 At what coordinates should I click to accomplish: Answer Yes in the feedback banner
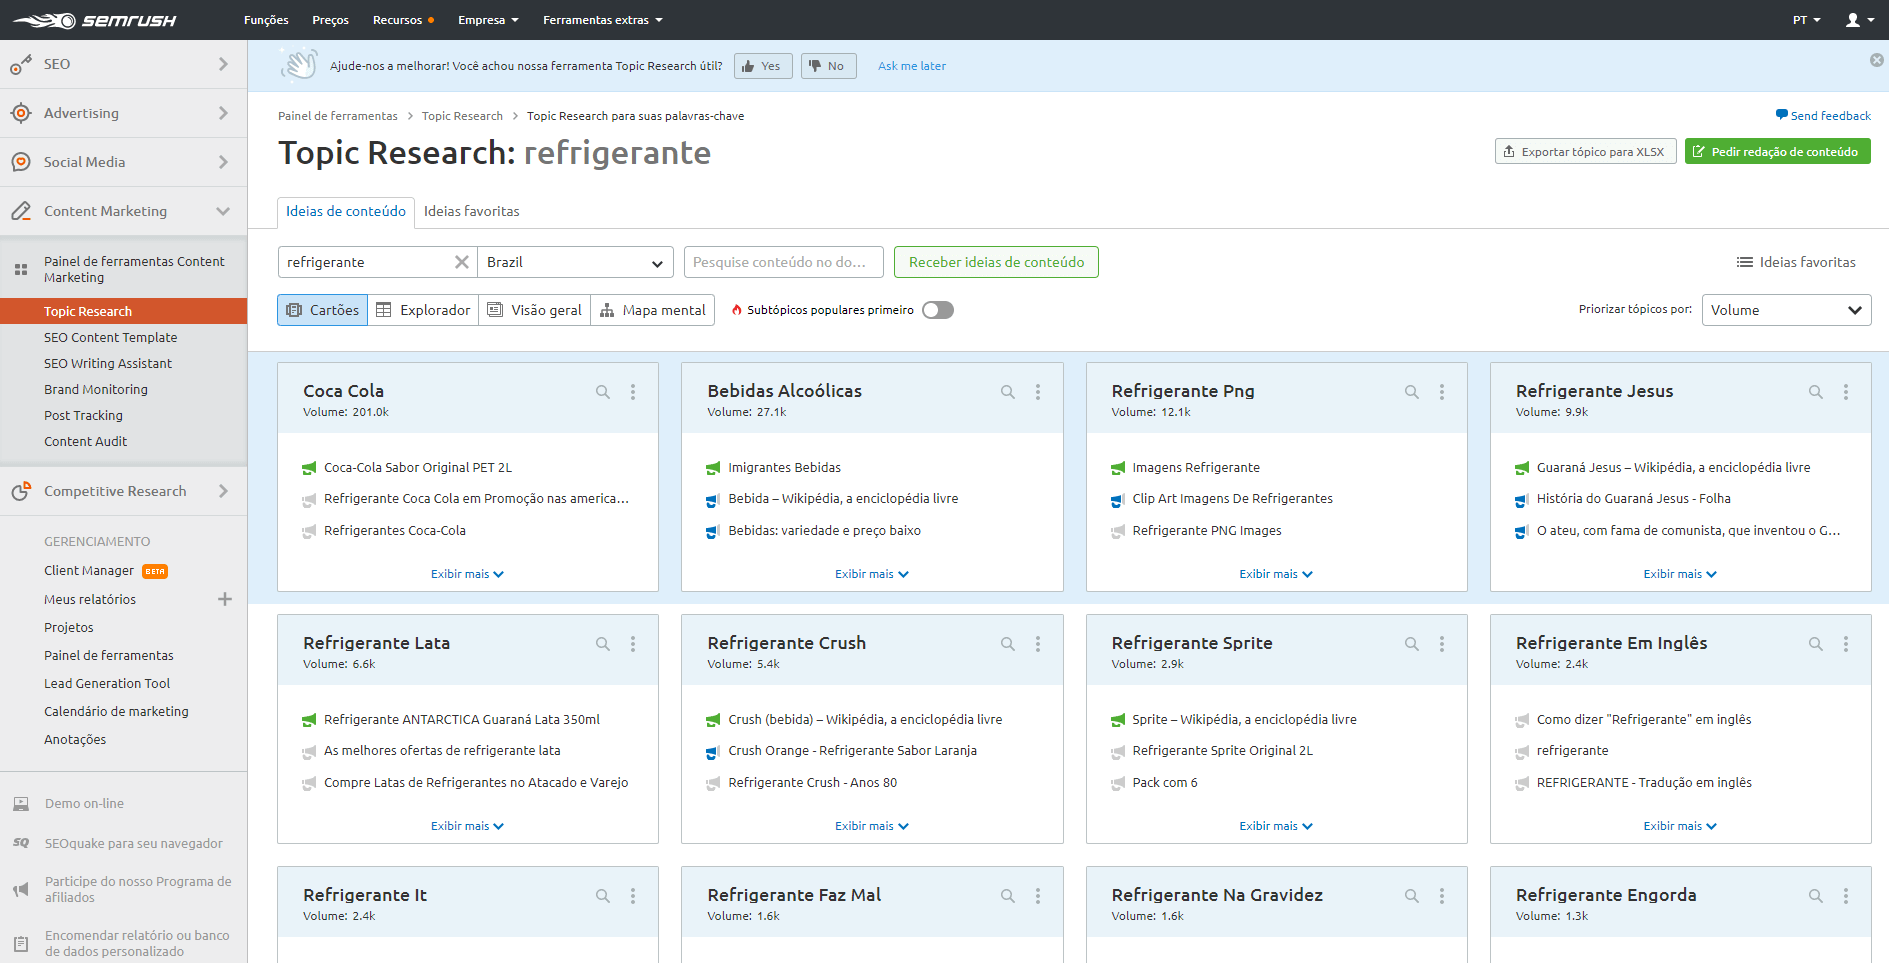pos(763,66)
